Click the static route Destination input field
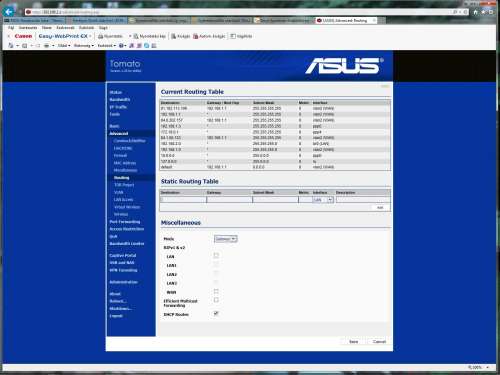Image resolution: width=500 pixels, height=375 pixels. click(183, 200)
